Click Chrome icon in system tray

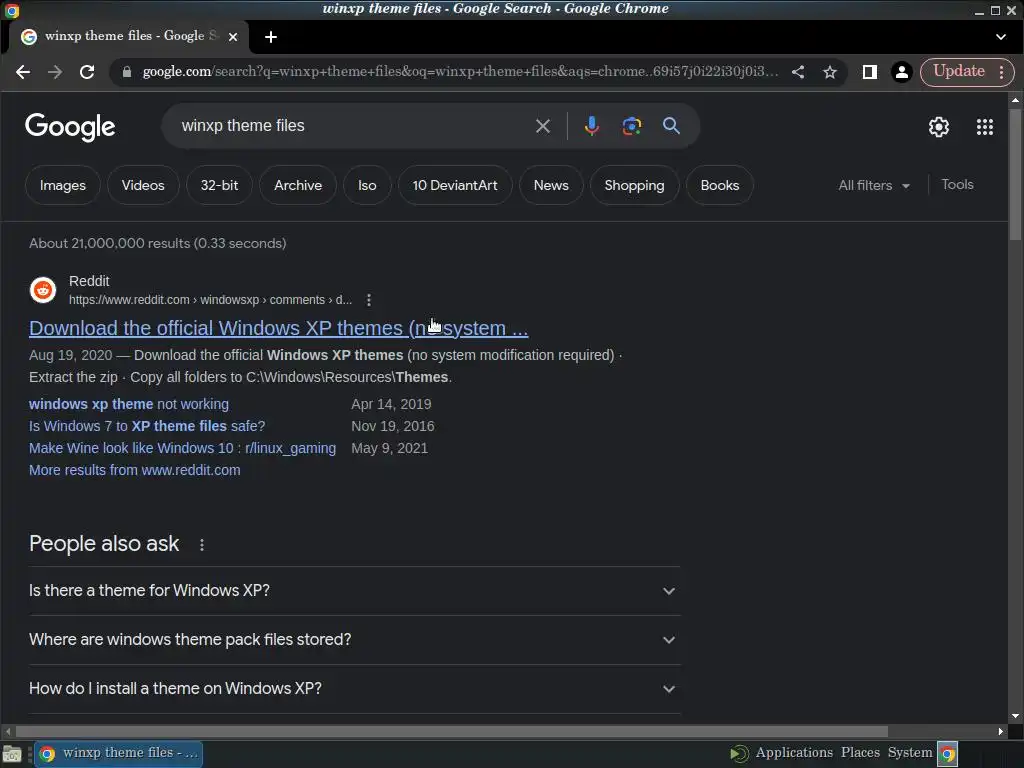click(947, 754)
